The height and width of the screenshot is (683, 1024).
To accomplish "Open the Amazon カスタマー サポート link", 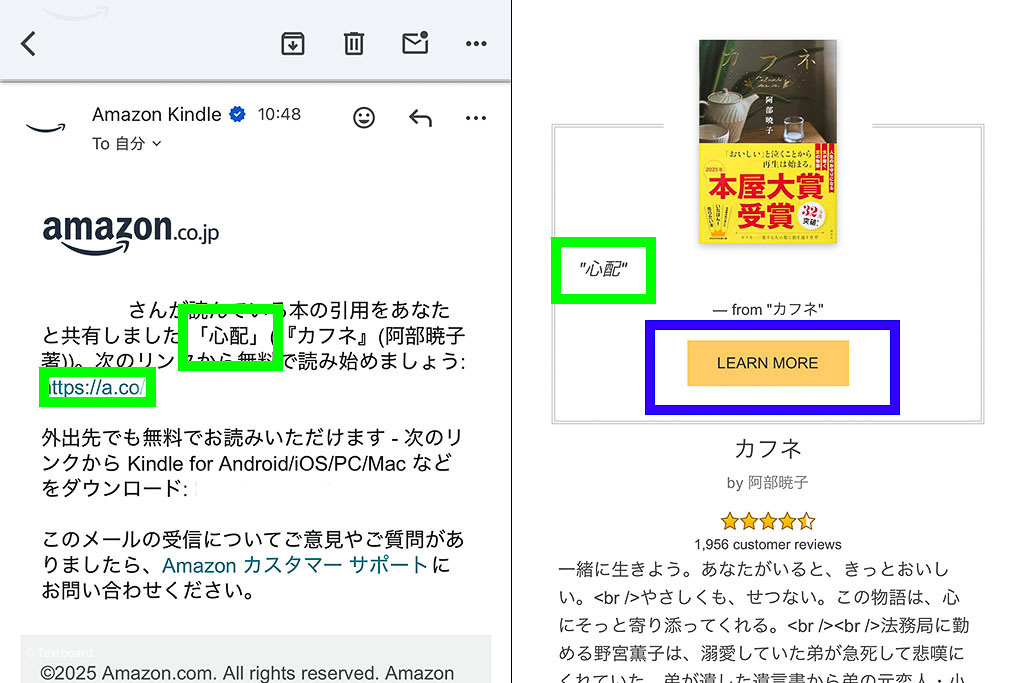I will [295, 566].
